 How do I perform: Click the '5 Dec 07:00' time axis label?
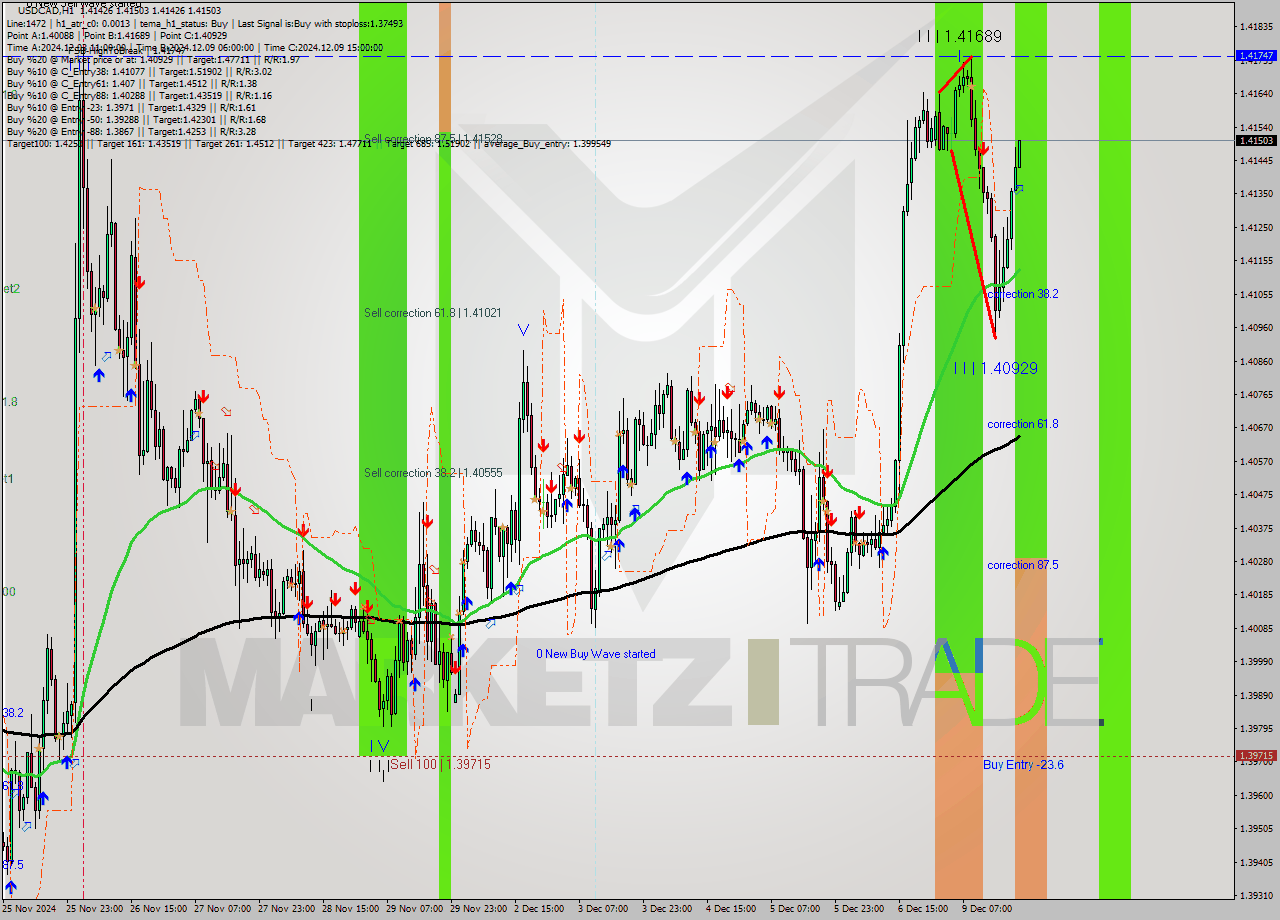(796, 909)
